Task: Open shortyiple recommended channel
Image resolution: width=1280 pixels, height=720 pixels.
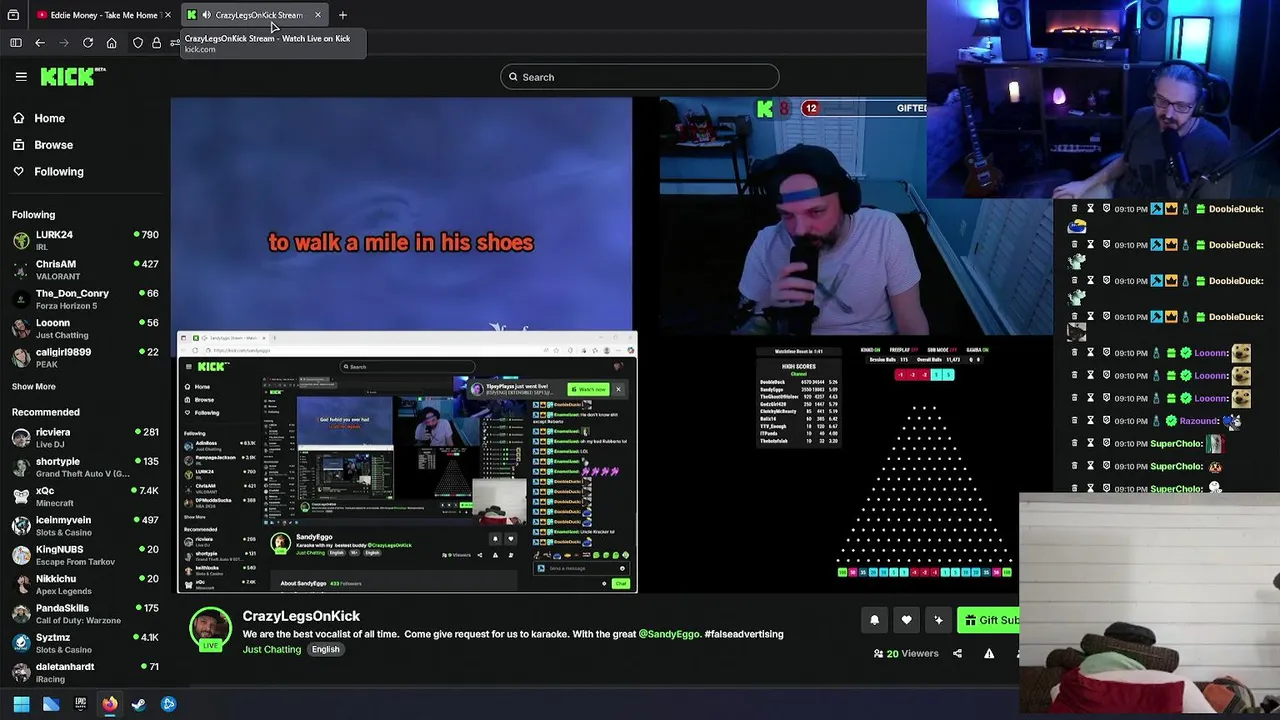Action: (85, 467)
